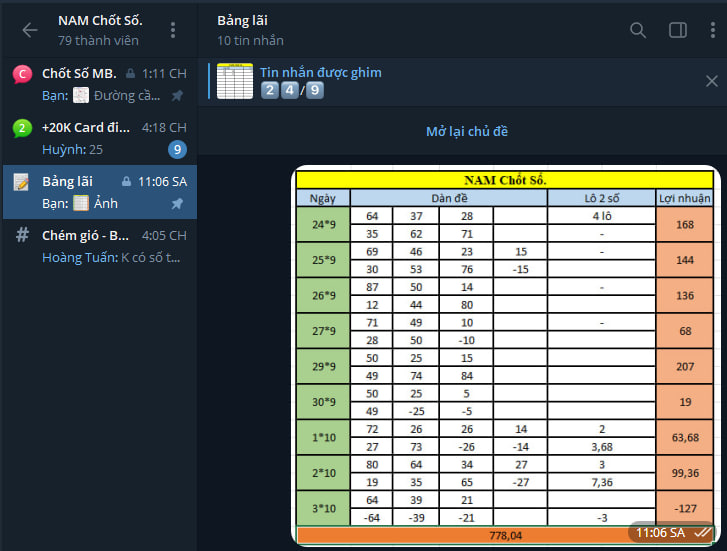Click the back arrow in sidebar header
727x551 pixels.
pyautogui.click(x=30, y=30)
